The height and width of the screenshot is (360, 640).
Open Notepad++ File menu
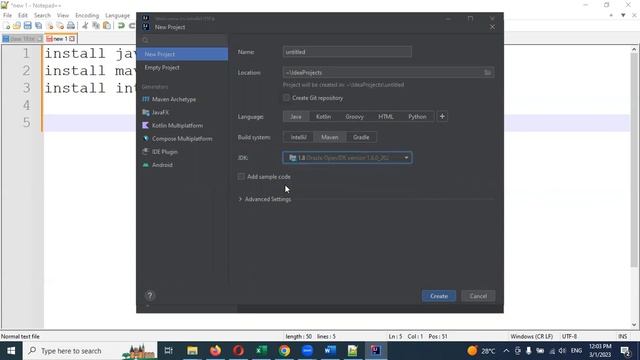tap(7, 16)
